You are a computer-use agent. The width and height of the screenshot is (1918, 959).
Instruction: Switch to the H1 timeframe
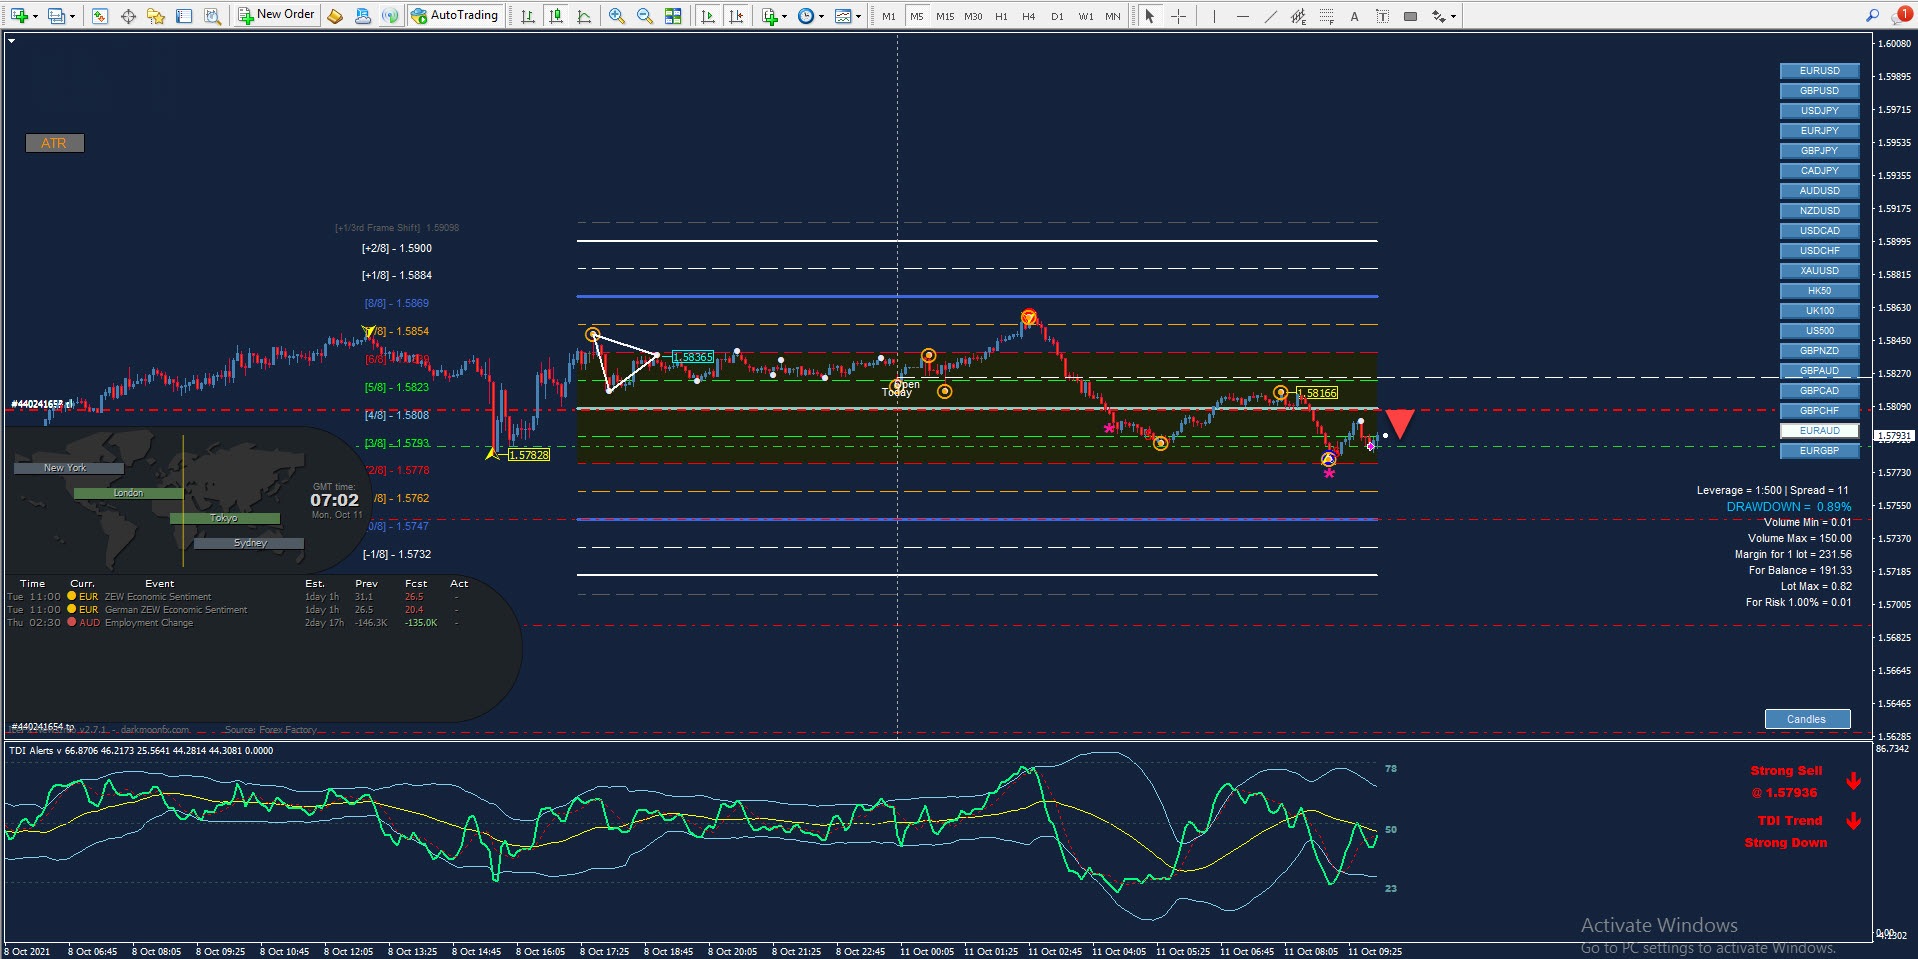click(1001, 16)
